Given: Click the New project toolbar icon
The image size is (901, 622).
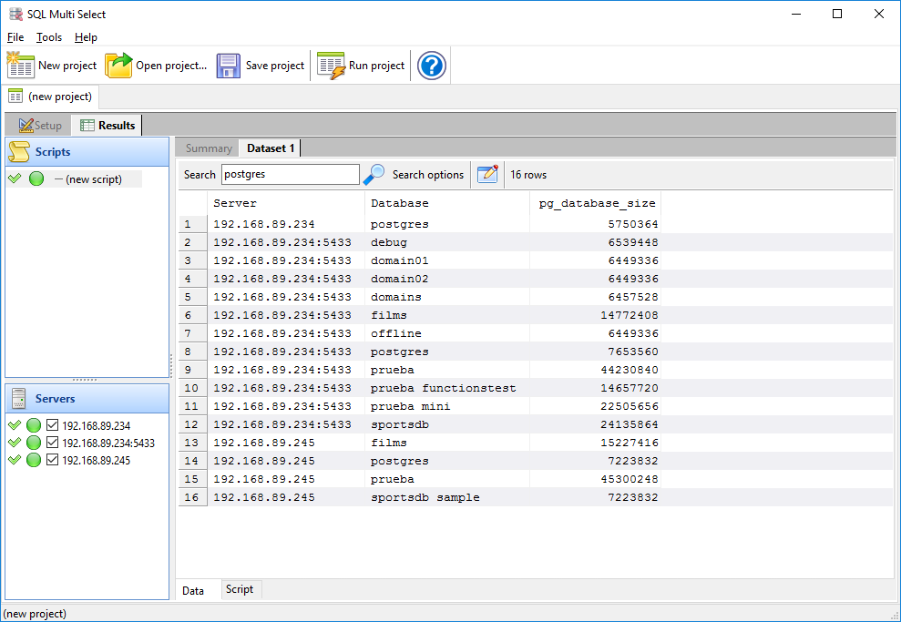Looking at the screenshot, I should 21,66.
